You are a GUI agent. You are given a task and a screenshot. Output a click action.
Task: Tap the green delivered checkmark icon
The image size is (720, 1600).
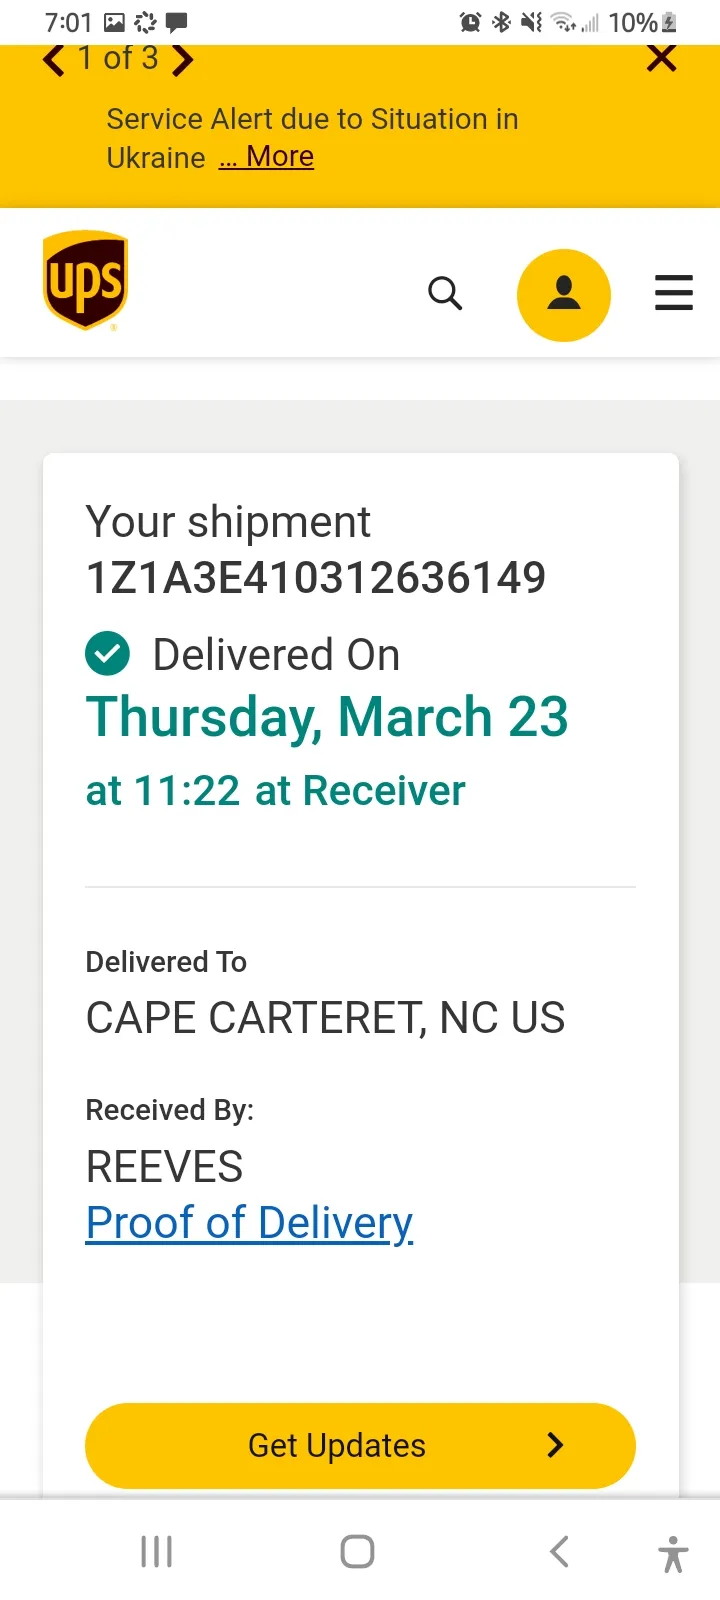point(108,654)
